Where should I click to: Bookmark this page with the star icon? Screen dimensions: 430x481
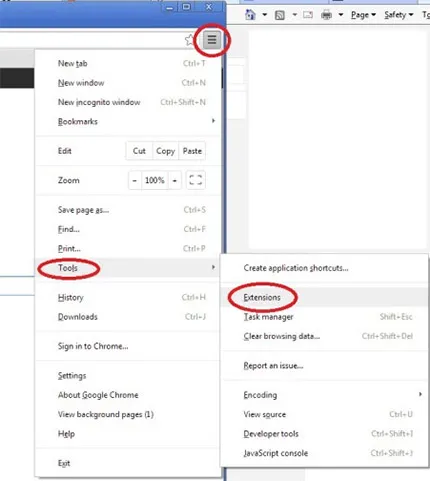click(x=190, y=40)
